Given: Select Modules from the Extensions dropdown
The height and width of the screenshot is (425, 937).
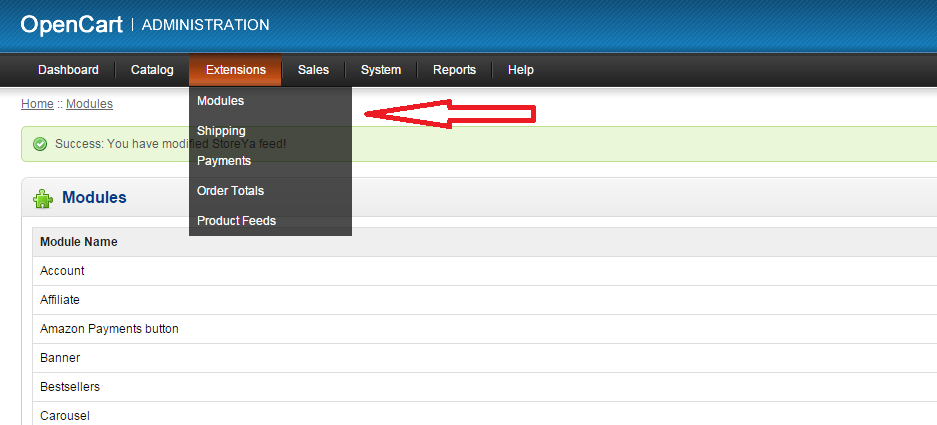Looking at the screenshot, I should [x=221, y=101].
